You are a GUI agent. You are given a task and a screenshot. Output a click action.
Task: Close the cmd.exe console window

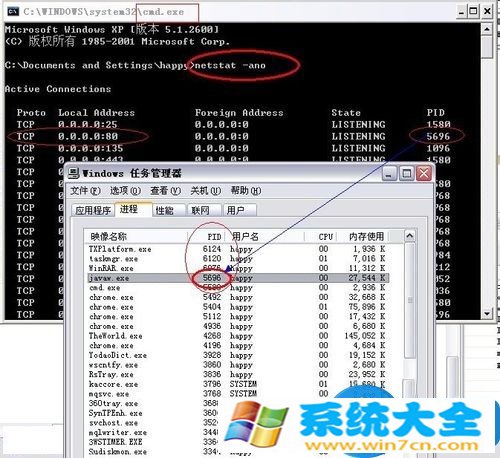(x=487, y=12)
